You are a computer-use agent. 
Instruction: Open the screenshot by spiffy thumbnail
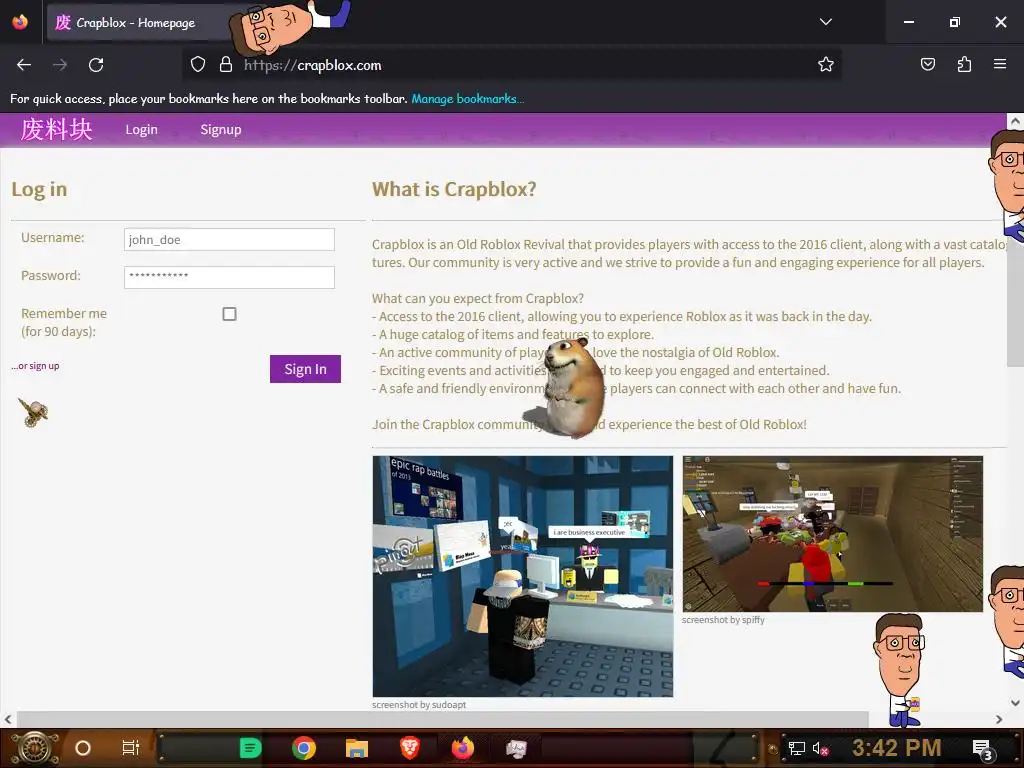(x=833, y=534)
